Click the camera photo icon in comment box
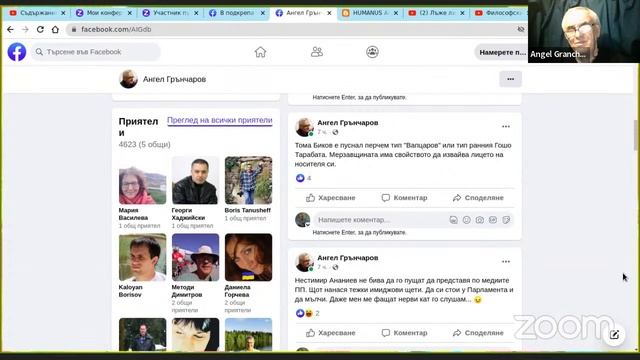 [x=480, y=220]
